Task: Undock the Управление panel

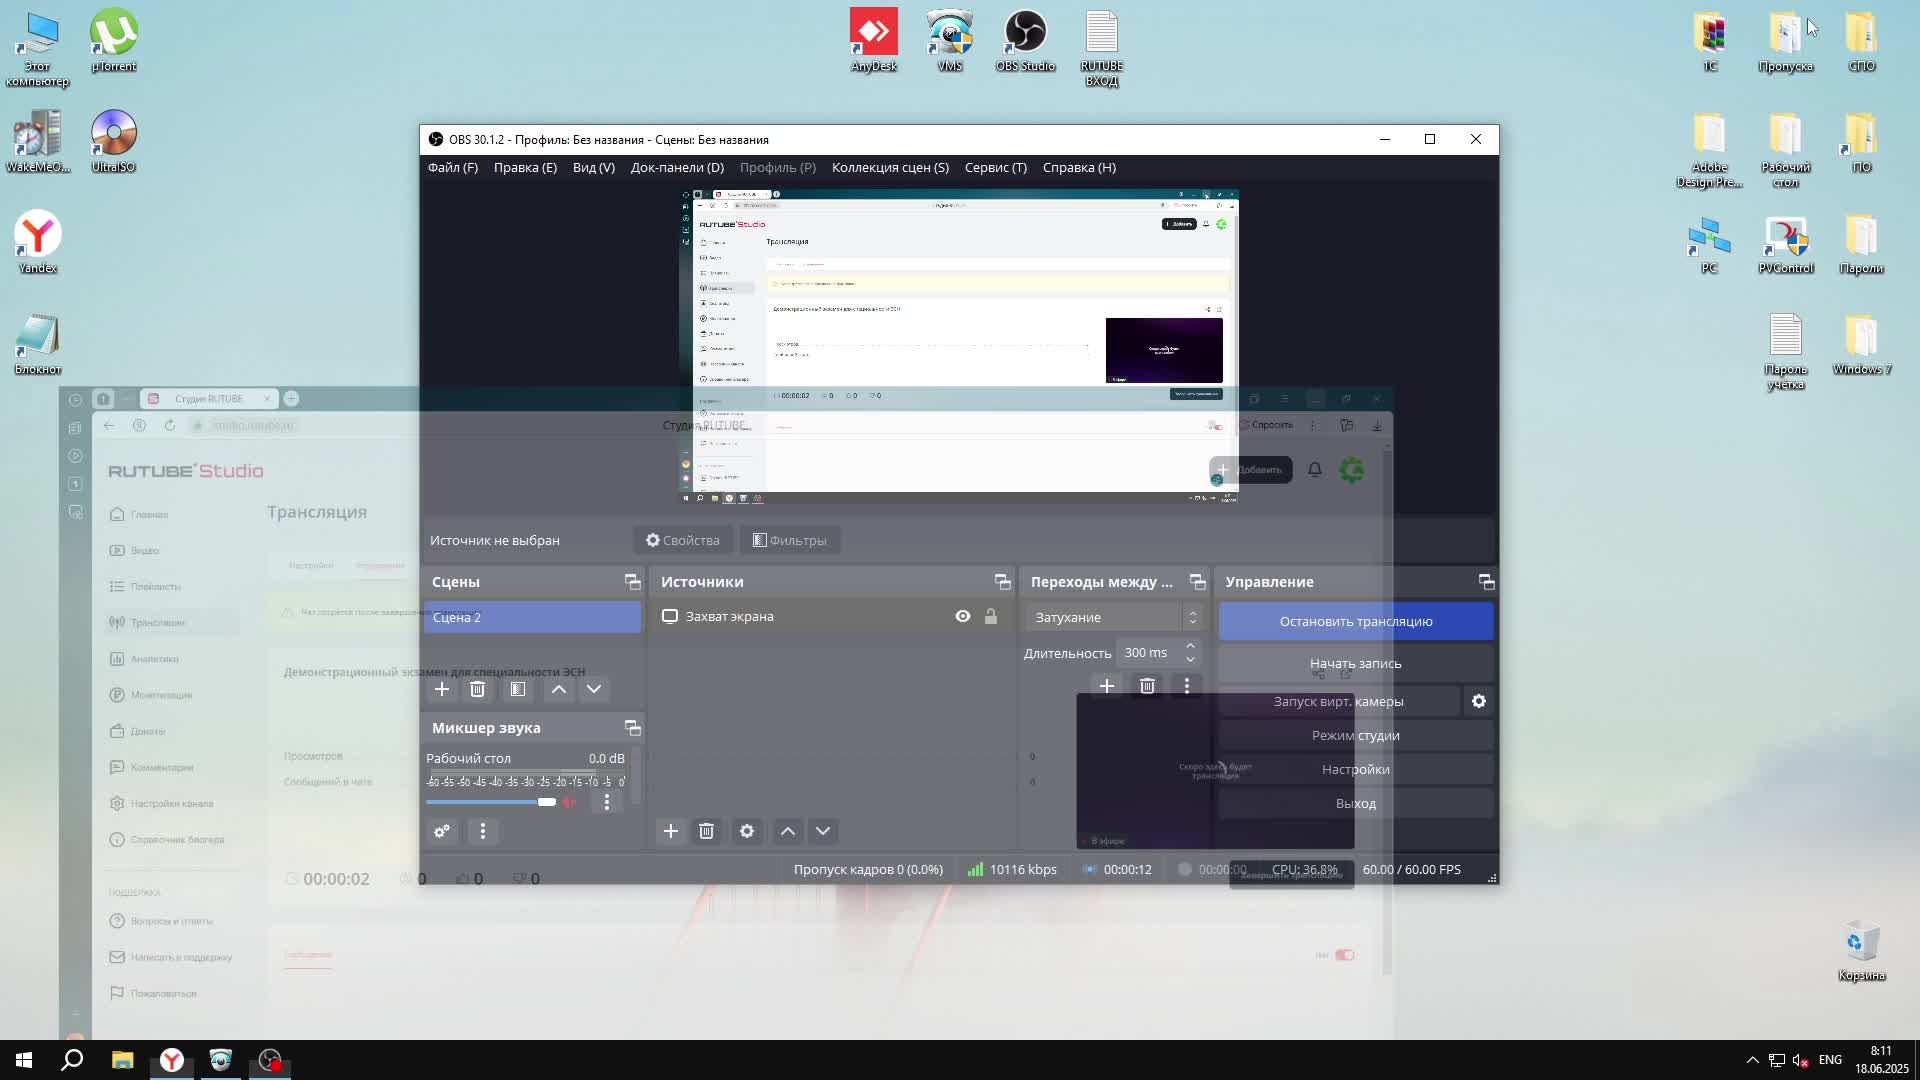Action: [1486, 582]
